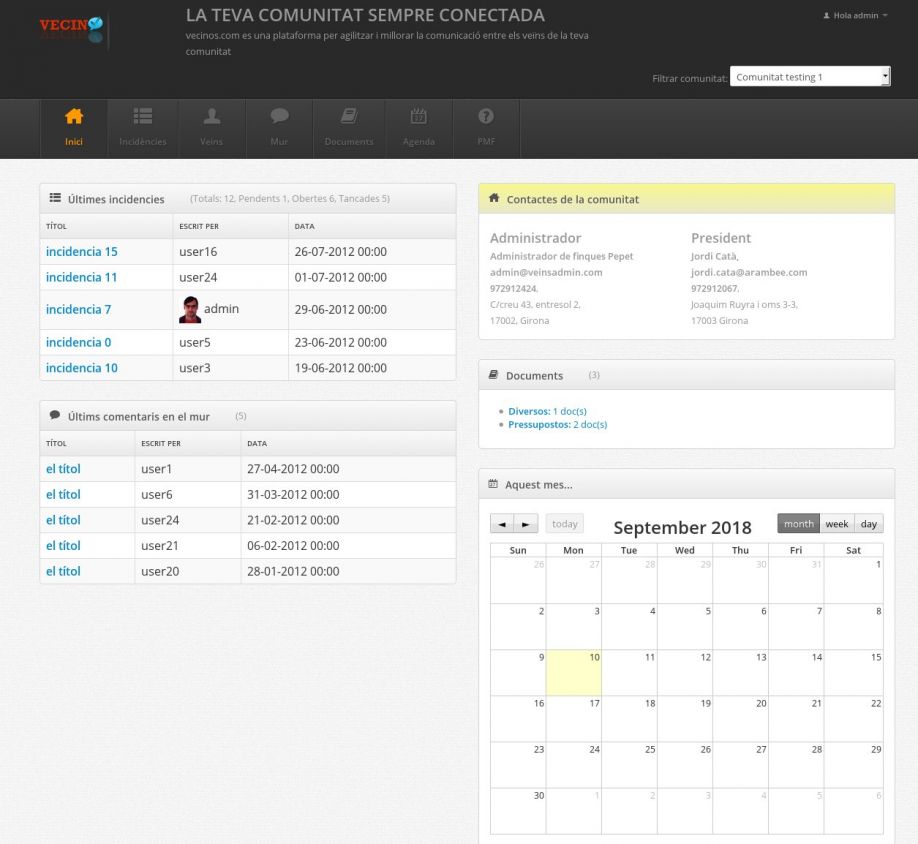
Task: Click the VECINOS logo
Action: coord(71,30)
